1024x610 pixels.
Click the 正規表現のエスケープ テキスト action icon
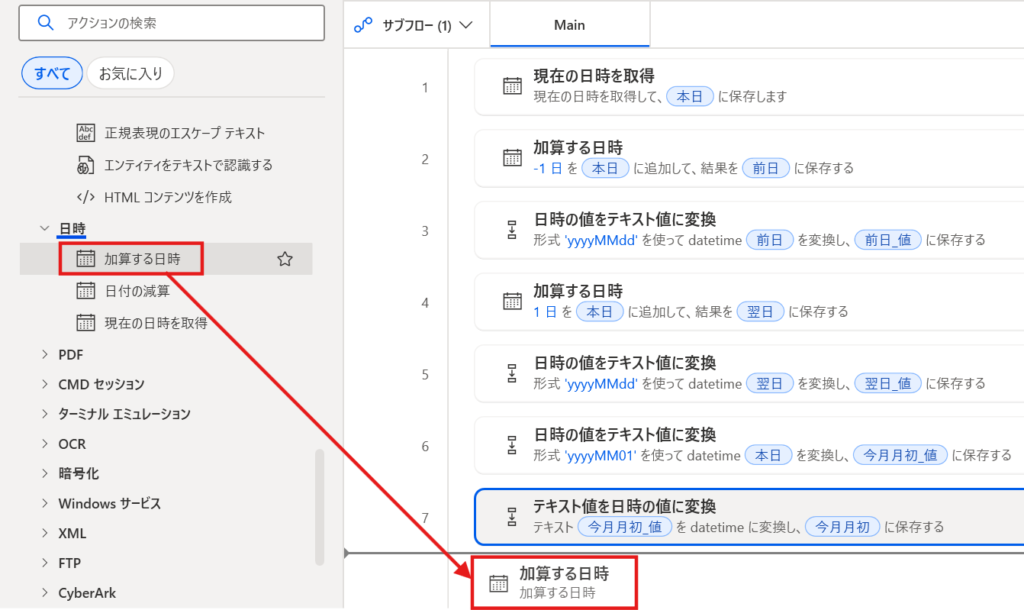86,133
